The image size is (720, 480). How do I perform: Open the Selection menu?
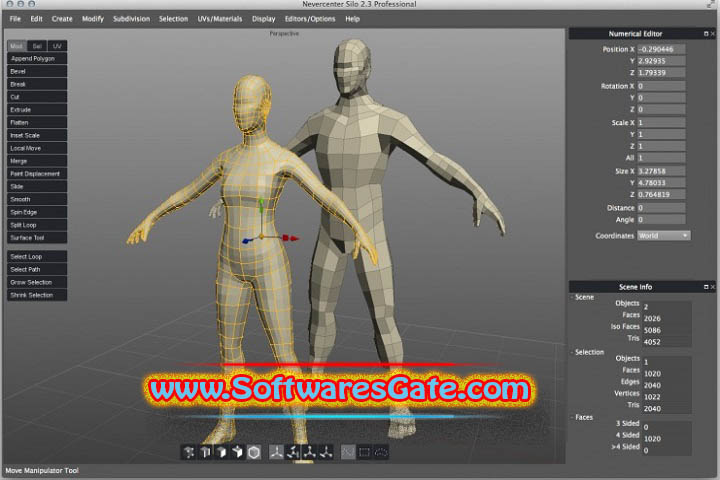(174, 19)
